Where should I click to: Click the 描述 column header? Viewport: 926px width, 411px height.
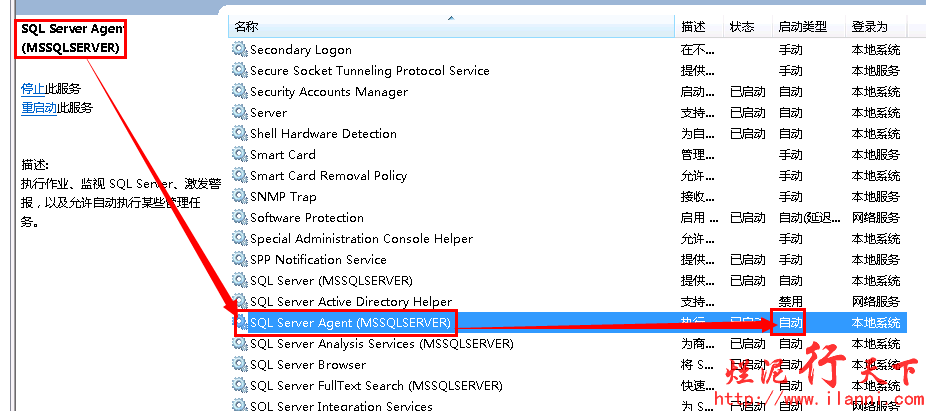(693, 27)
